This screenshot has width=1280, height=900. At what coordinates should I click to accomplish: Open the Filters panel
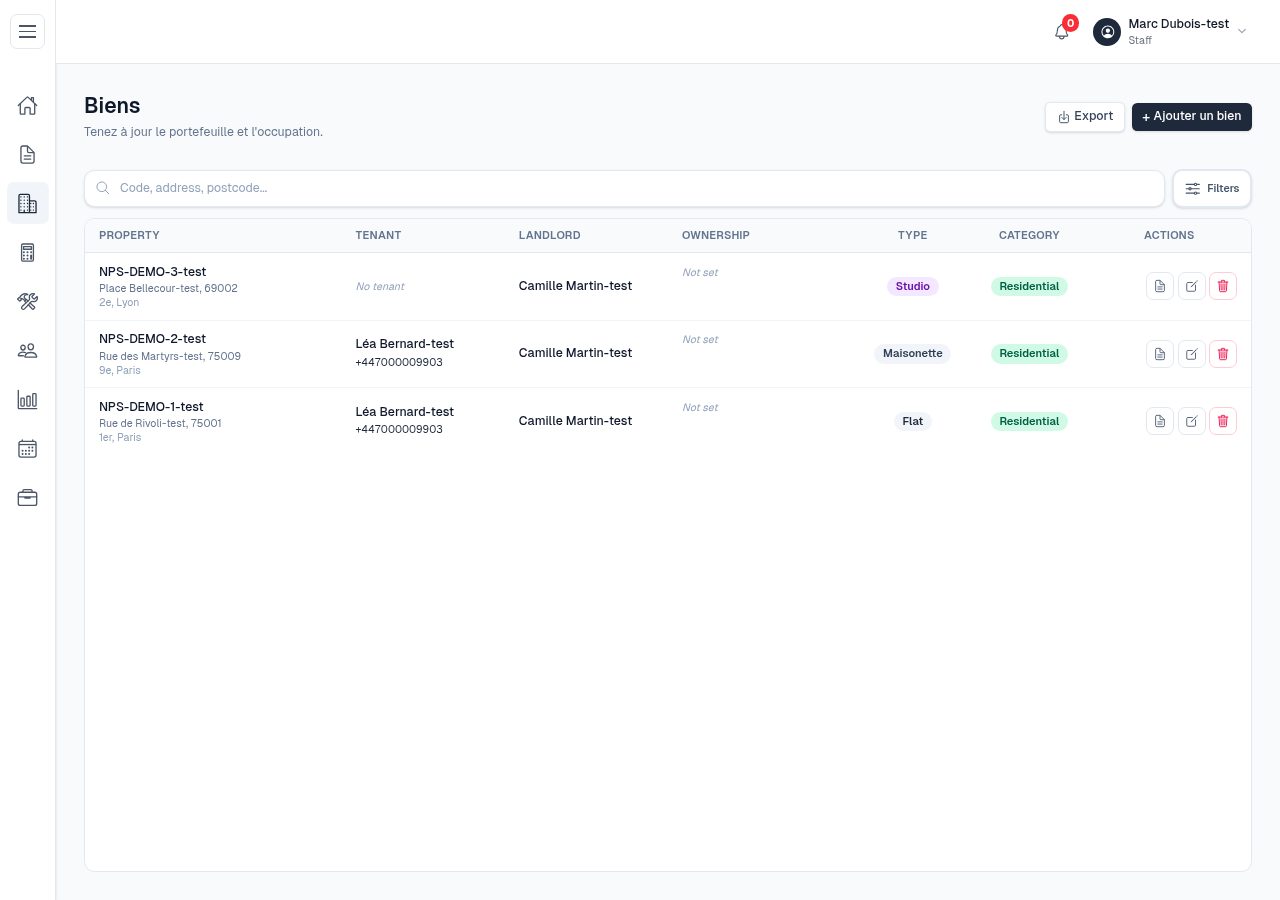(1212, 188)
